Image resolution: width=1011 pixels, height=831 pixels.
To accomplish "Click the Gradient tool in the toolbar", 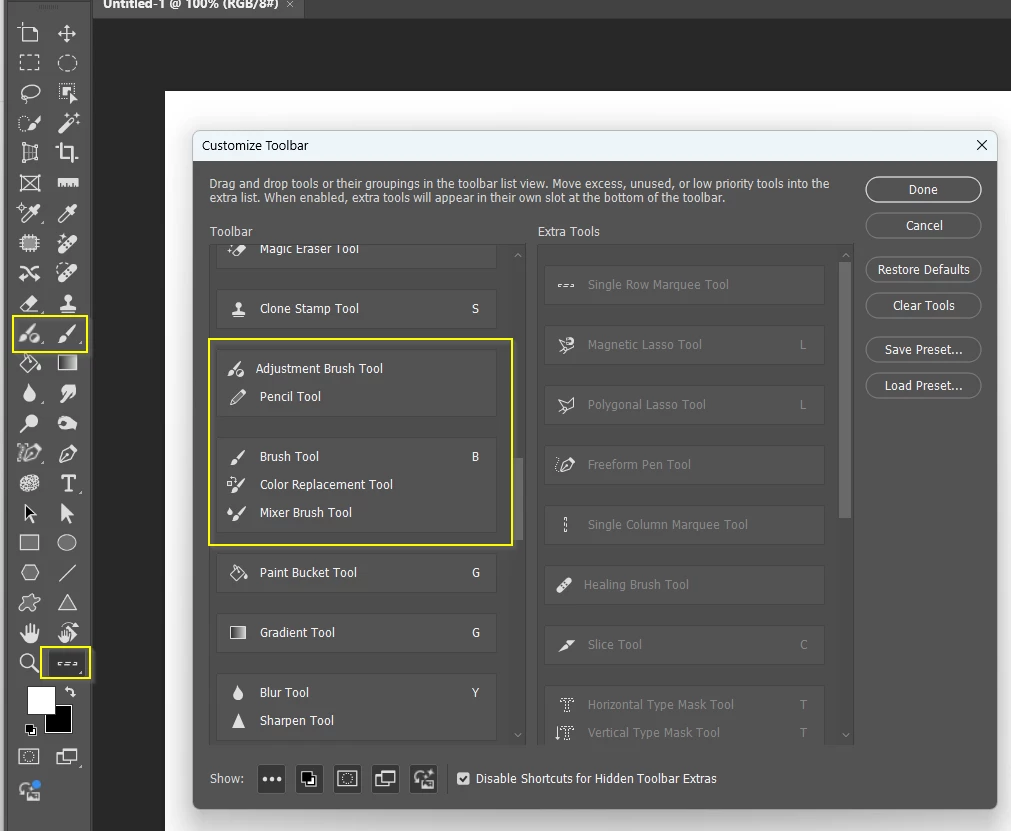I will pyautogui.click(x=68, y=363).
